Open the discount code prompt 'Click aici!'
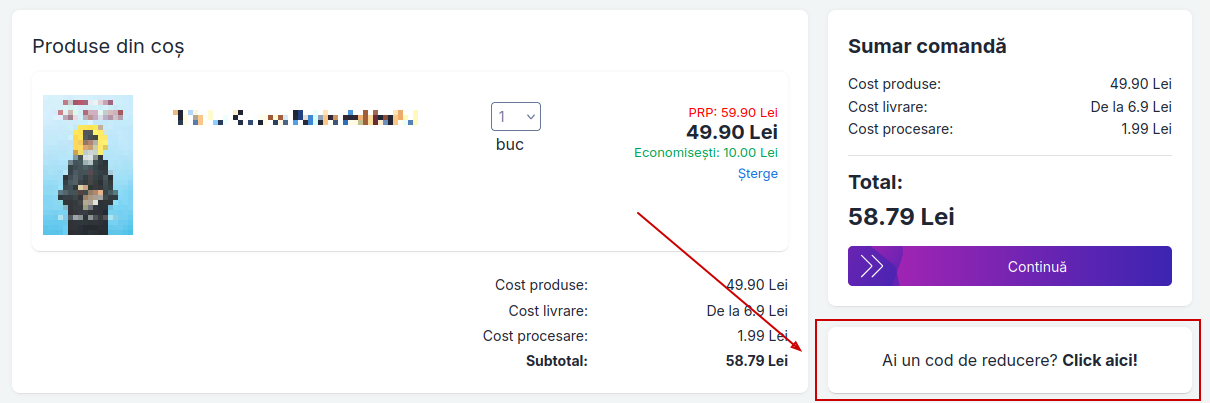The height and width of the screenshot is (403, 1210). click(x=1100, y=360)
